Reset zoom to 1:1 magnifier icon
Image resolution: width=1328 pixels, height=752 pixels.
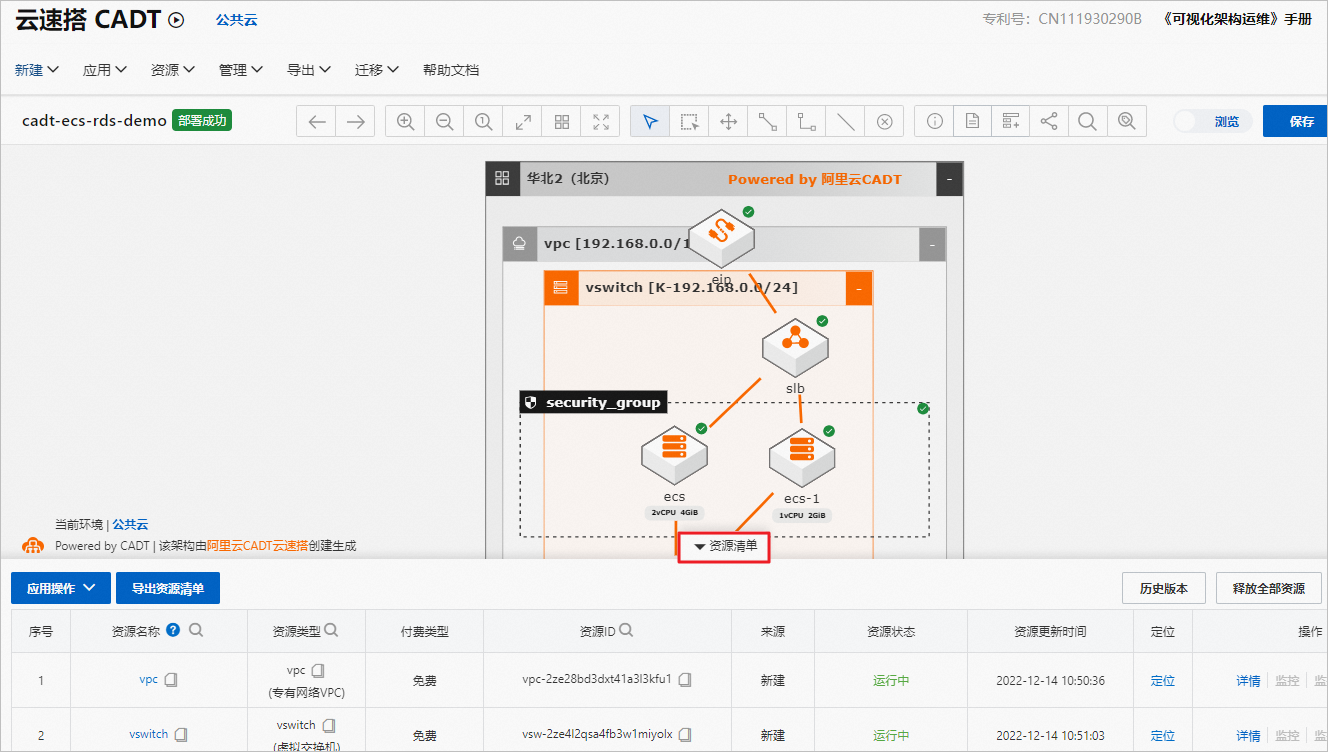click(483, 122)
